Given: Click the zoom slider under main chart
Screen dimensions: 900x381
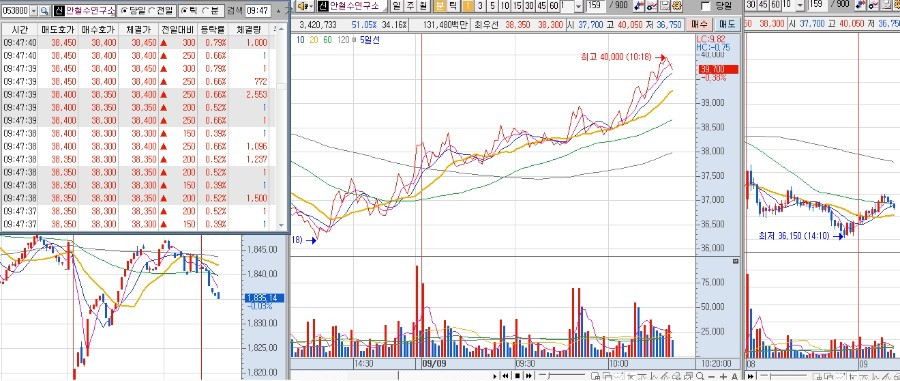Looking at the screenshot, I should 563,376.
